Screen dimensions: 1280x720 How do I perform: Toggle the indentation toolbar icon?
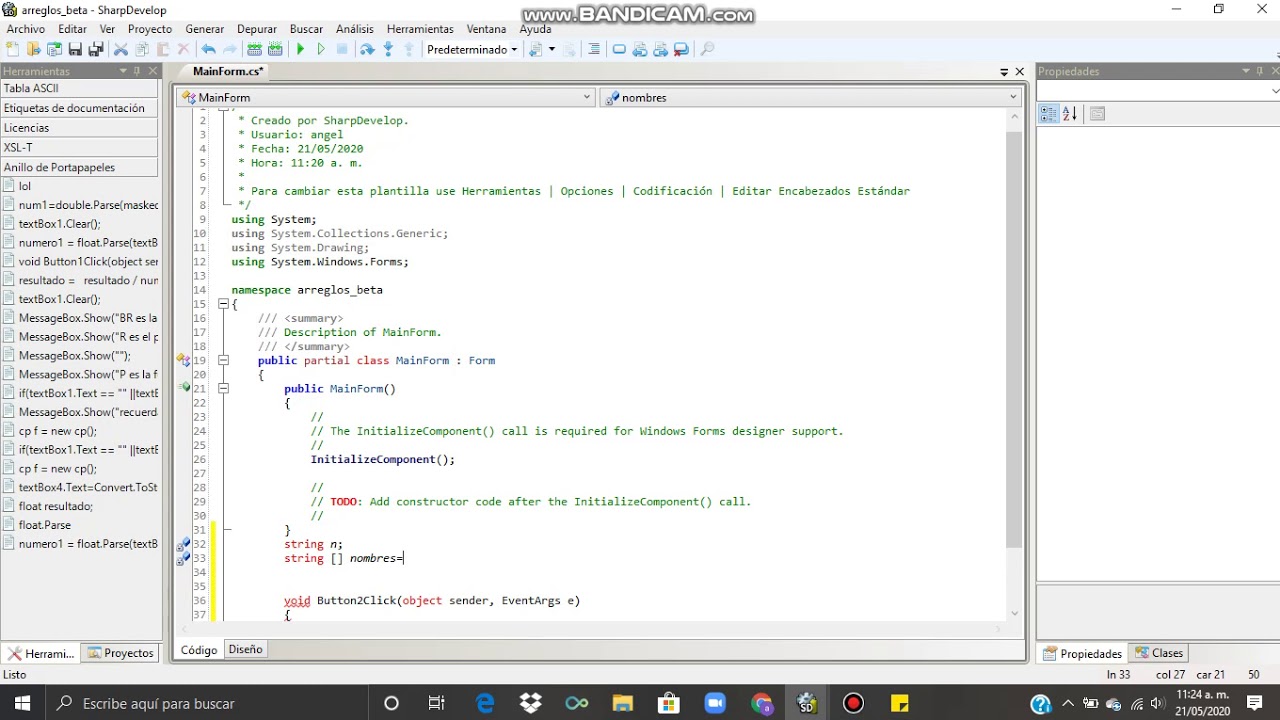594,49
